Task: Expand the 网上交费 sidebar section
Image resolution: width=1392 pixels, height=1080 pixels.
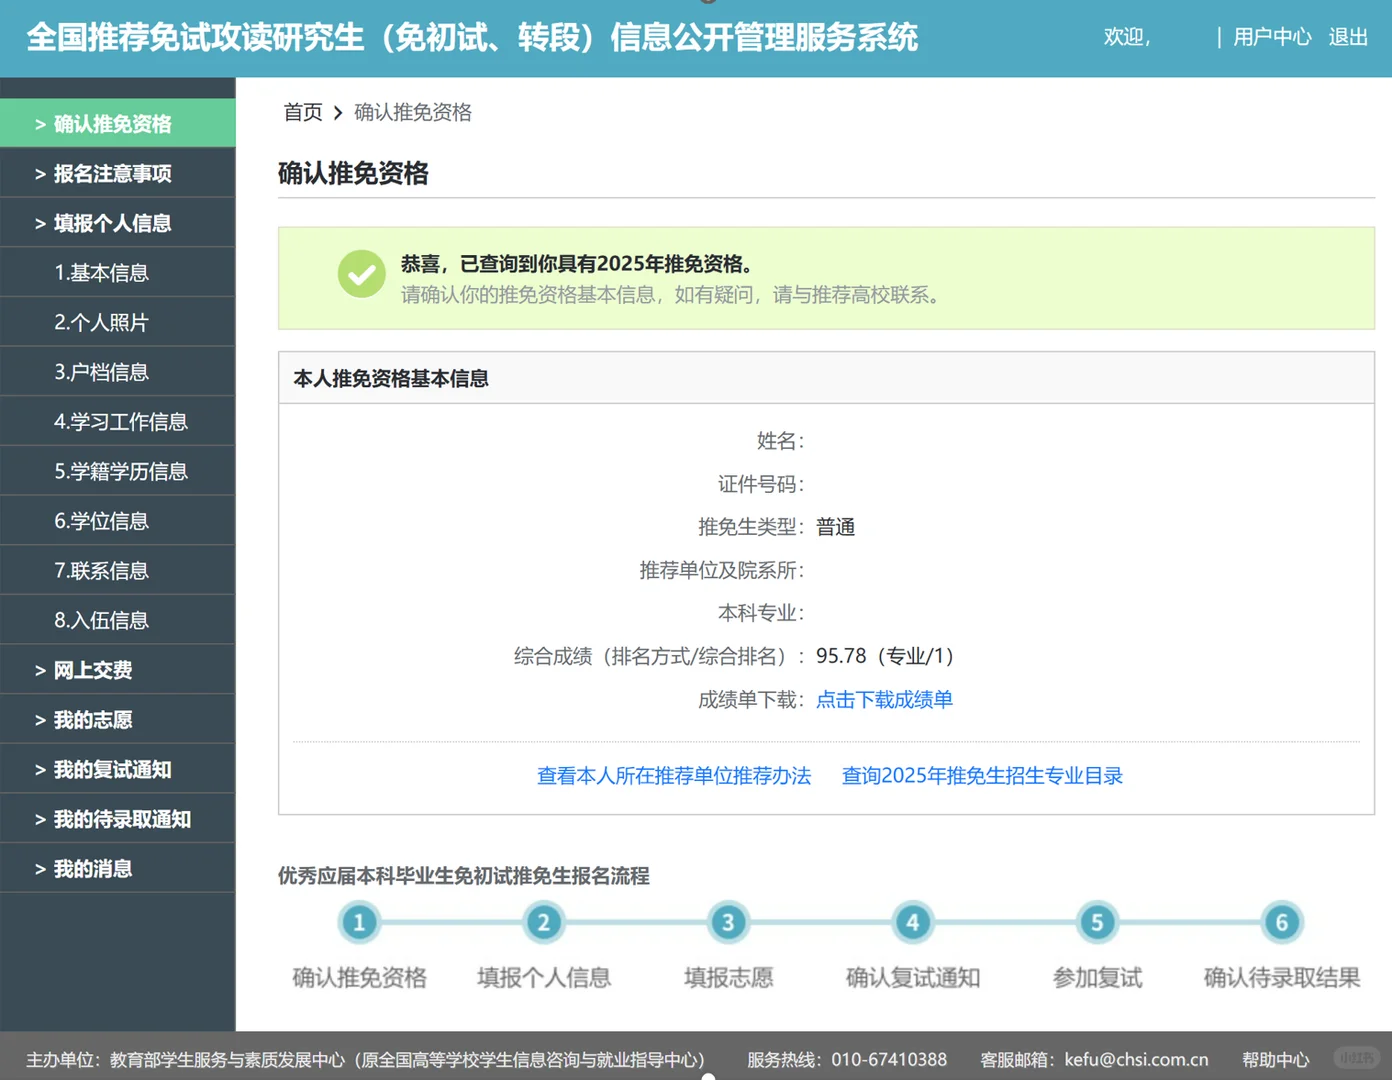Action: [94, 670]
